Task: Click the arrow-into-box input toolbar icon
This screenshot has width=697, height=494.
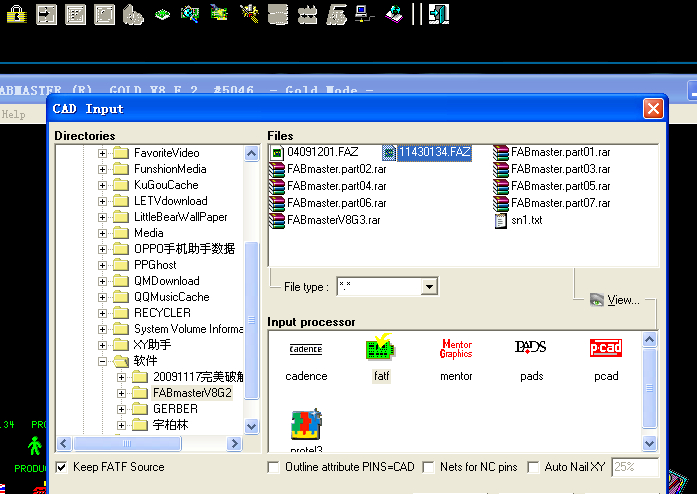Action: (46, 14)
